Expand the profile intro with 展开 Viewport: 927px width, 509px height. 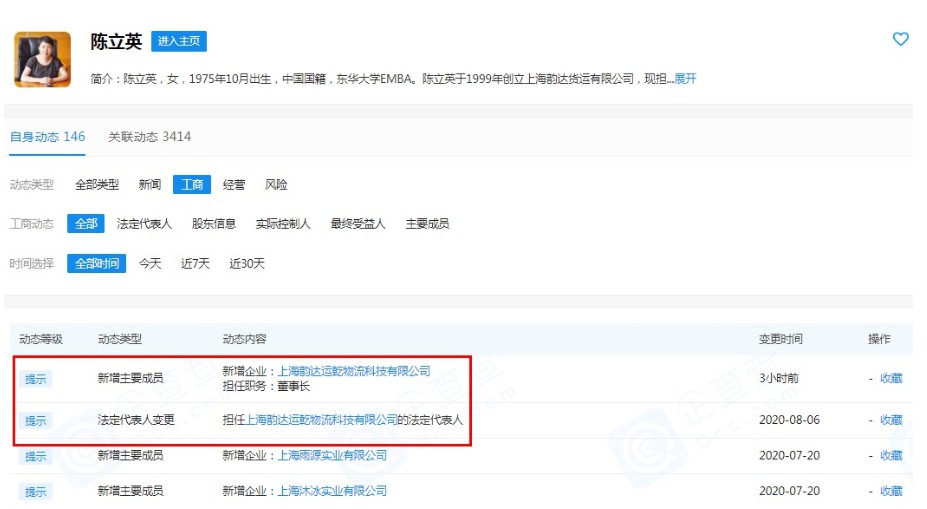click(685, 79)
